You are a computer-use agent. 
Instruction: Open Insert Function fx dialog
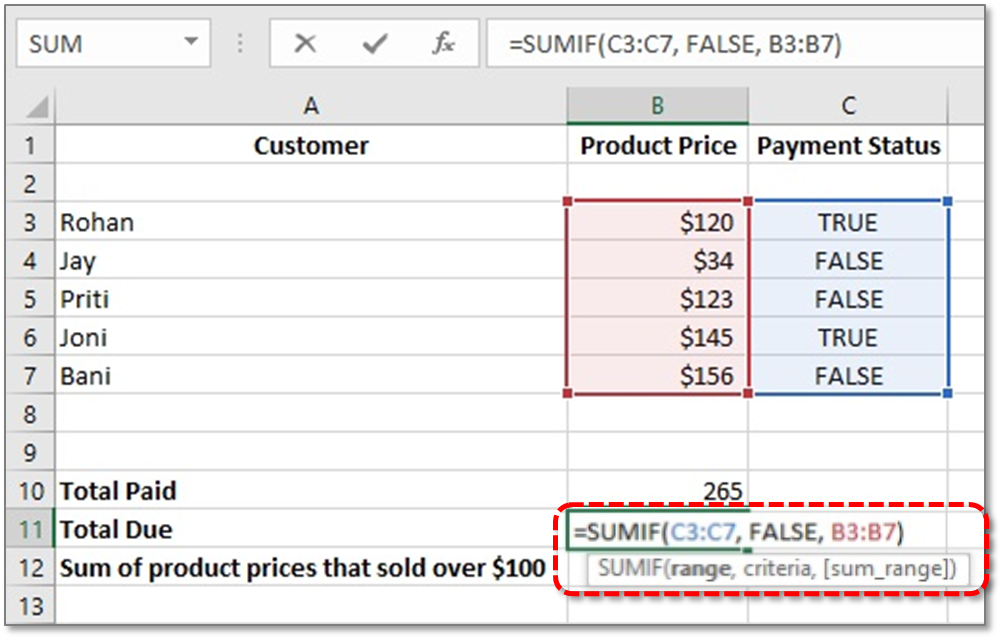(x=443, y=43)
